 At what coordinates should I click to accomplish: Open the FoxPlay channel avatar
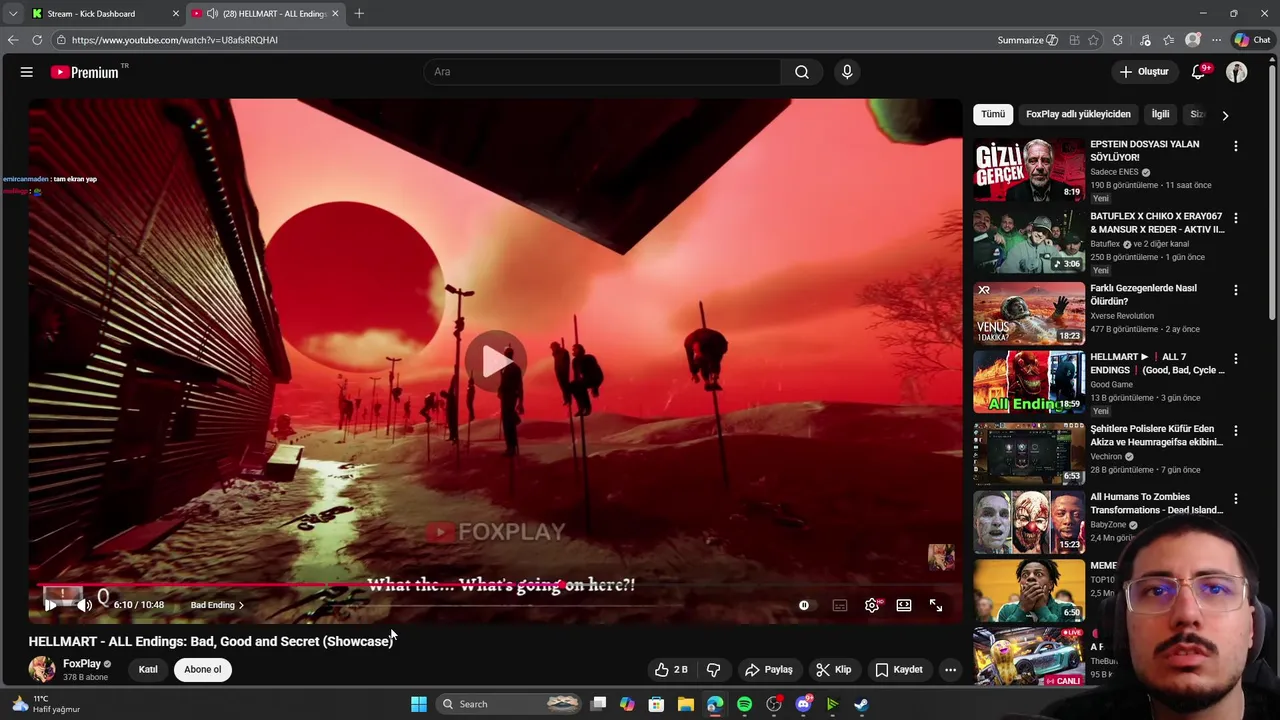coord(42,669)
